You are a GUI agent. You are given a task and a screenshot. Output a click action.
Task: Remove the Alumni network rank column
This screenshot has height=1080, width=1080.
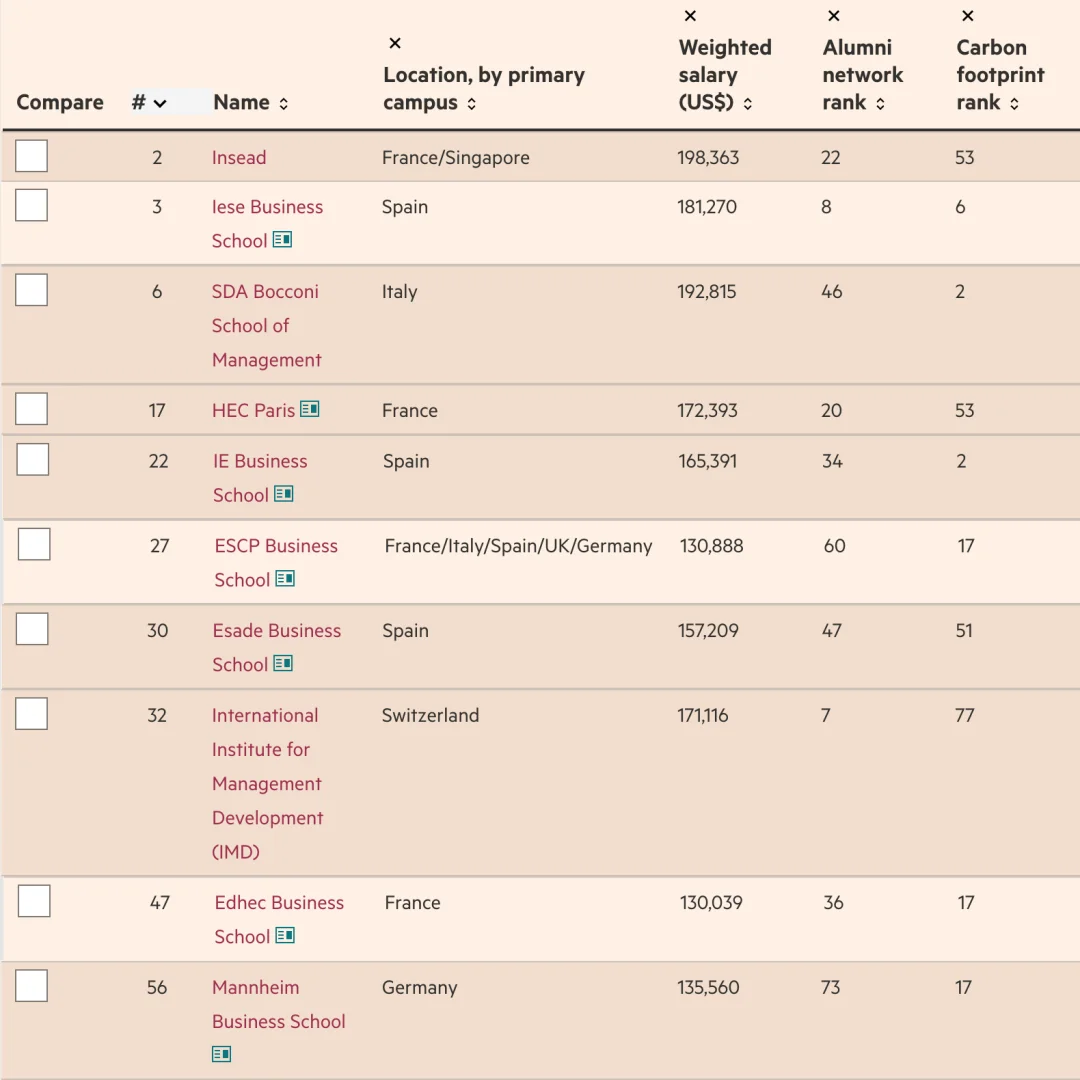click(x=834, y=16)
